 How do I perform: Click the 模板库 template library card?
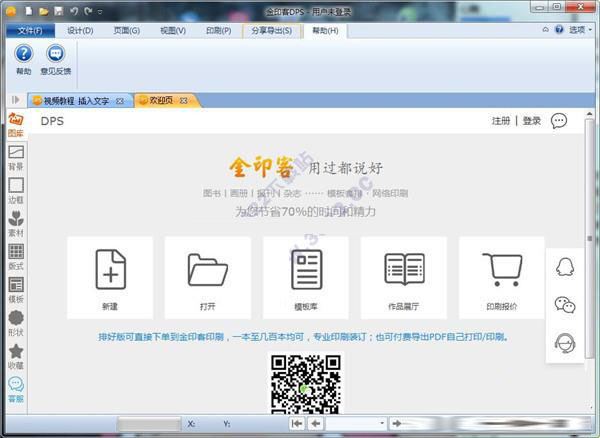click(306, 278)
